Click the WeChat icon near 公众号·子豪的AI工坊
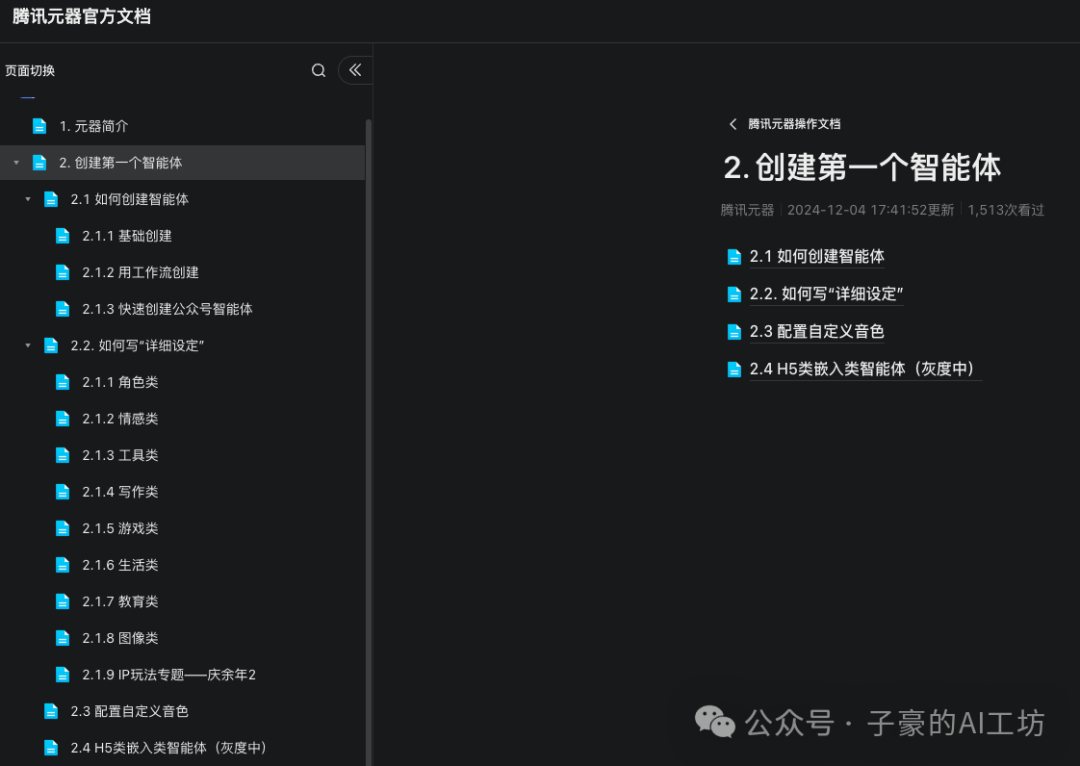The width and height of the screenshot is (1080, 766). tap(714, 721)
